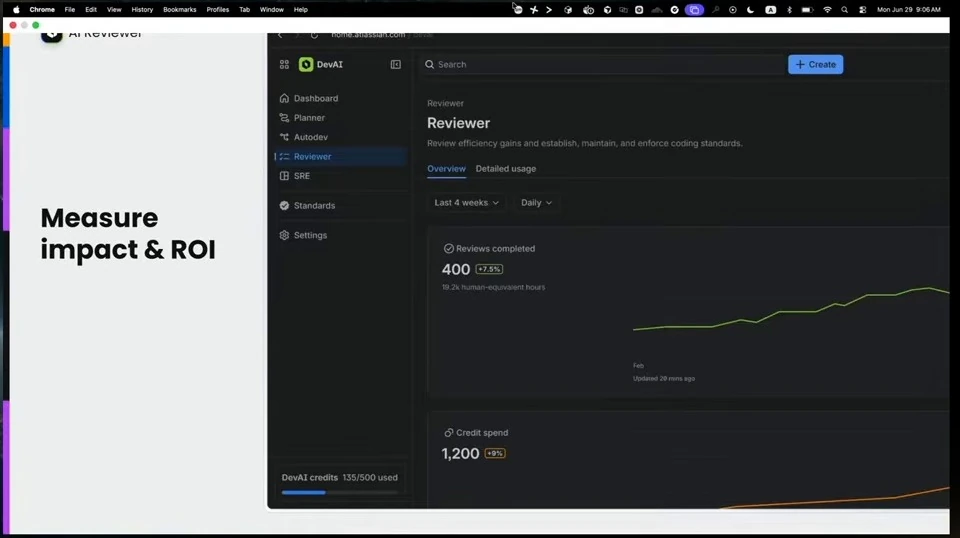Image resolution: width=960 pixels, height=538 pixels.
Task: Open the View menu
Action: click(x=114, y=10)
